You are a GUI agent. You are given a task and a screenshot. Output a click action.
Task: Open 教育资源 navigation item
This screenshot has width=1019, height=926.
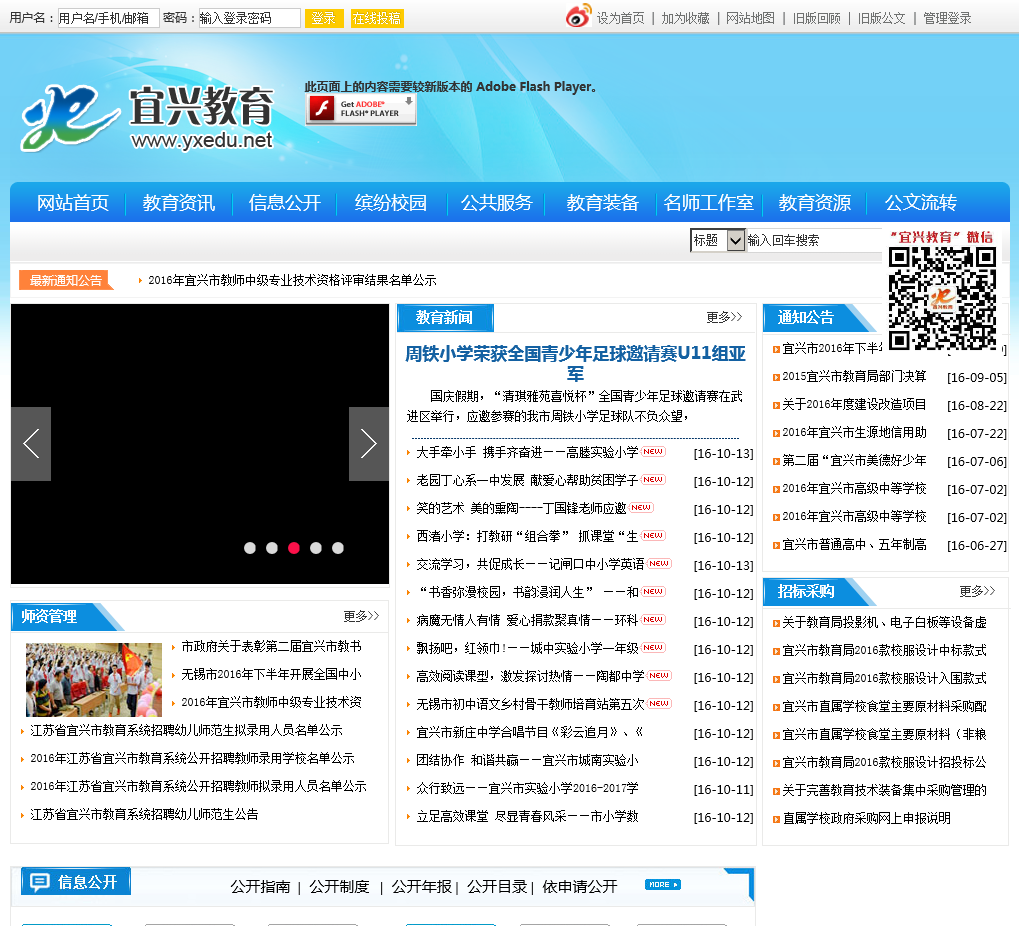(x=815, y=203)
